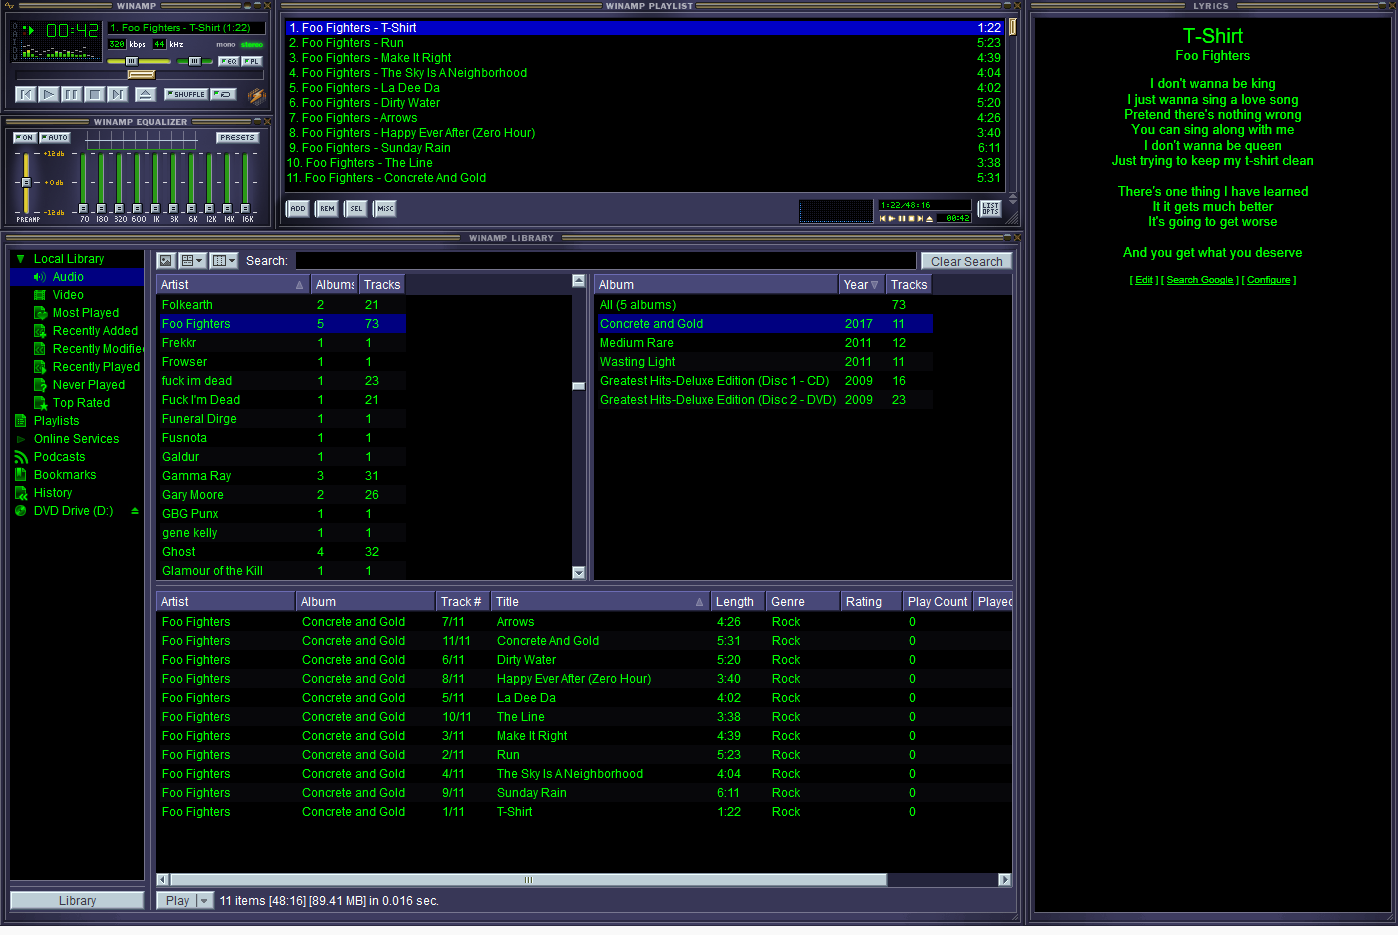The image size is (1398, 935).
Task: Open the view mode dropdown in library toolbar
Action: pos(192,260)
